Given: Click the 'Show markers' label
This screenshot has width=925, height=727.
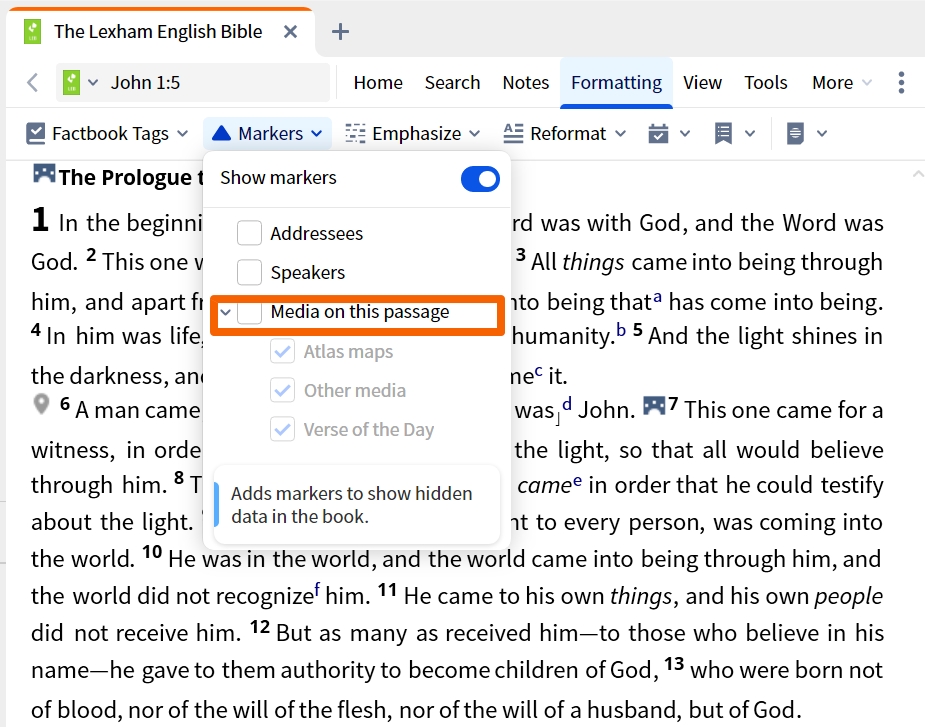Looking at the screenshot, I should (x=278, y=178).
